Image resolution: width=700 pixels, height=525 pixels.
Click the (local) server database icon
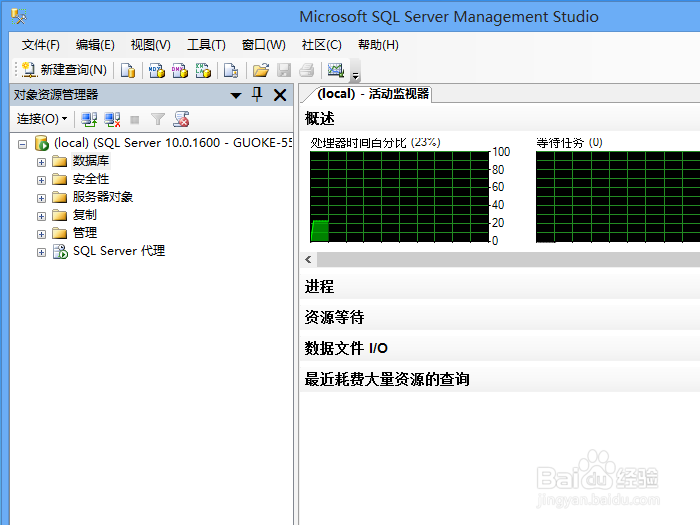[42, 143]
